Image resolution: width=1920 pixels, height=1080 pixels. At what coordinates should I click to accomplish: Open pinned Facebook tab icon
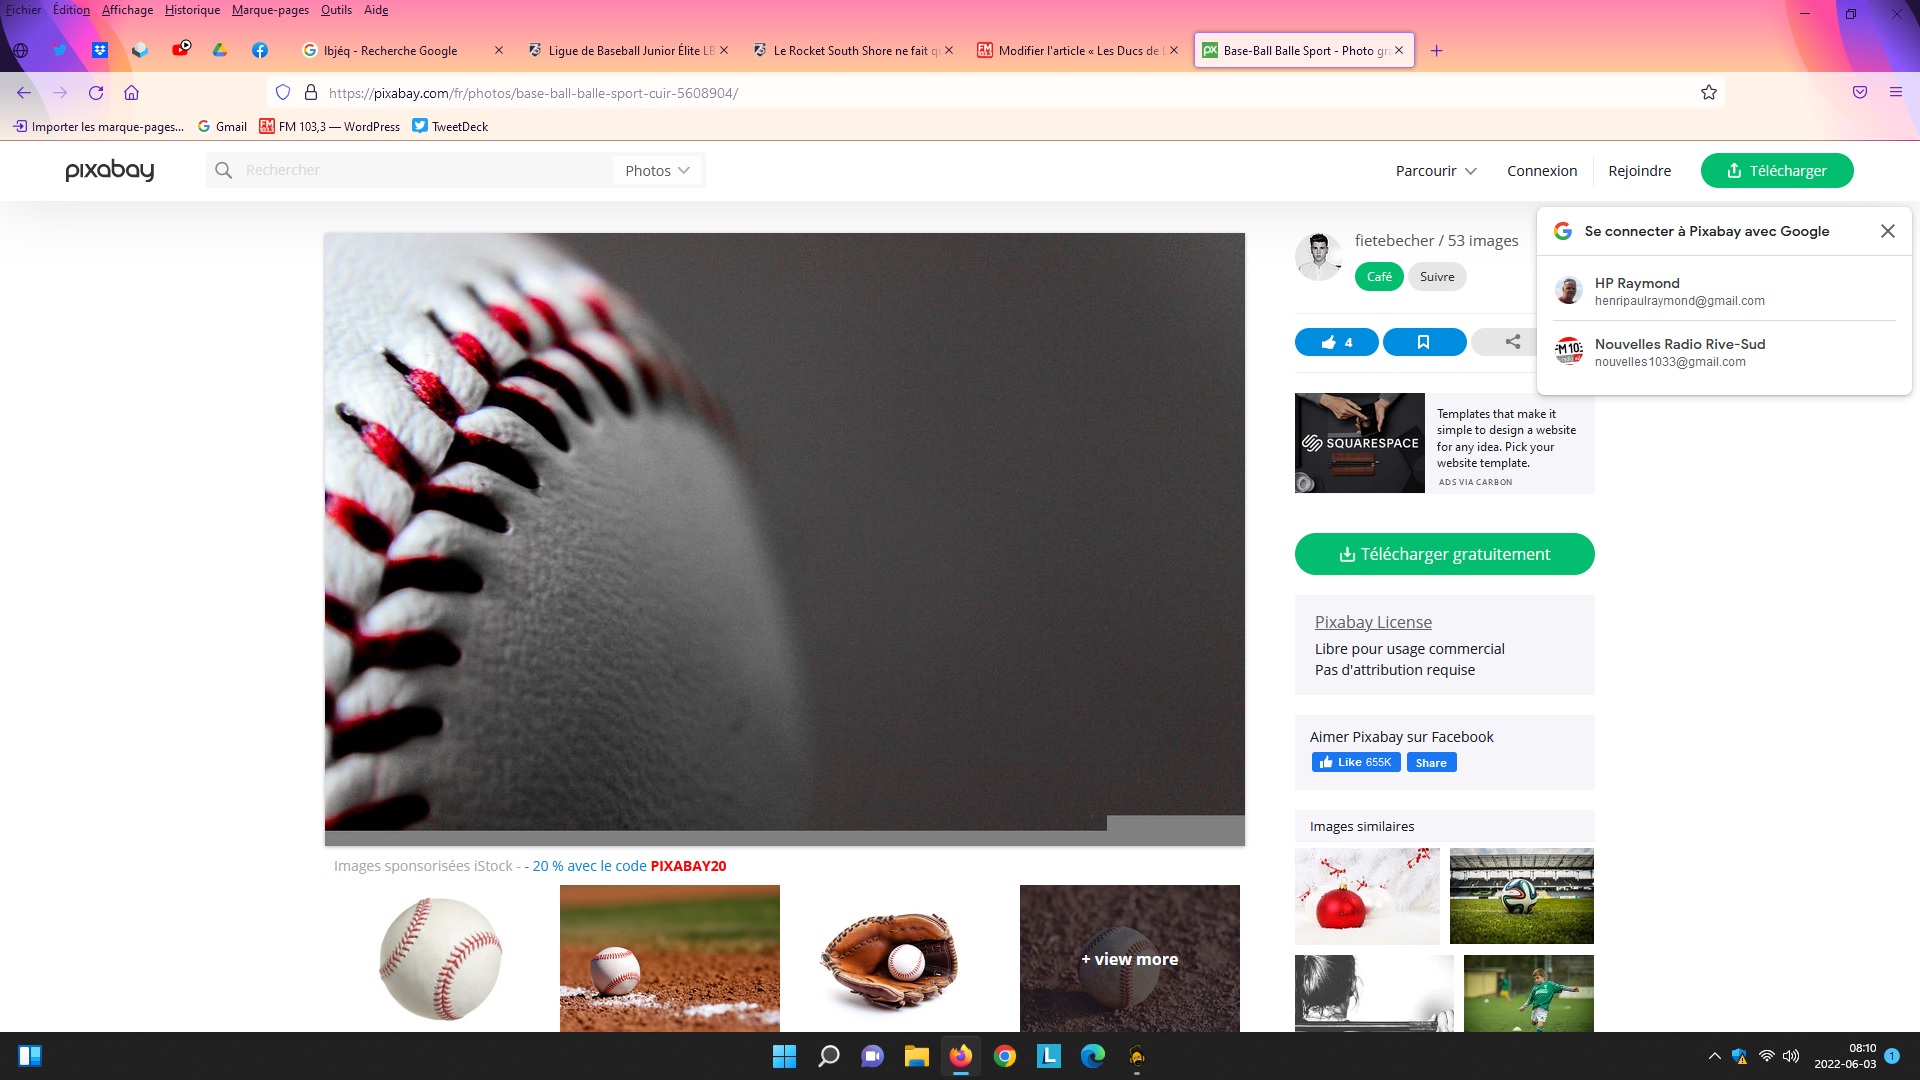click(259, 50)
